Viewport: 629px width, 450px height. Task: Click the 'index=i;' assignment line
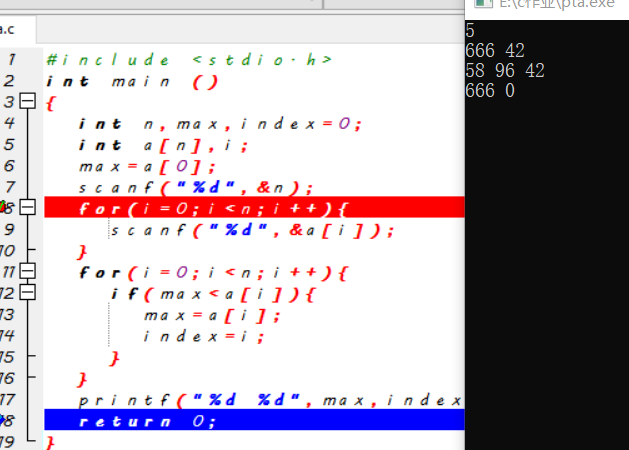click(x=204, y=336)
